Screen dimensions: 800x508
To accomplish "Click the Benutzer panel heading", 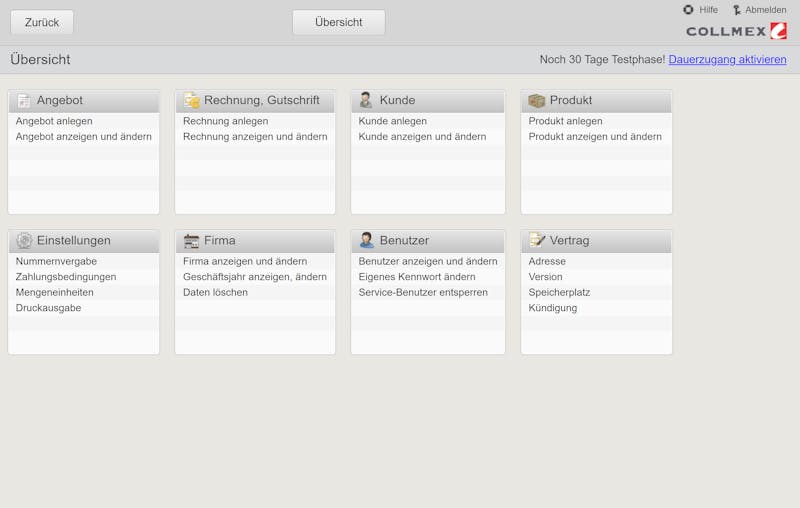I will pos(404,241).
